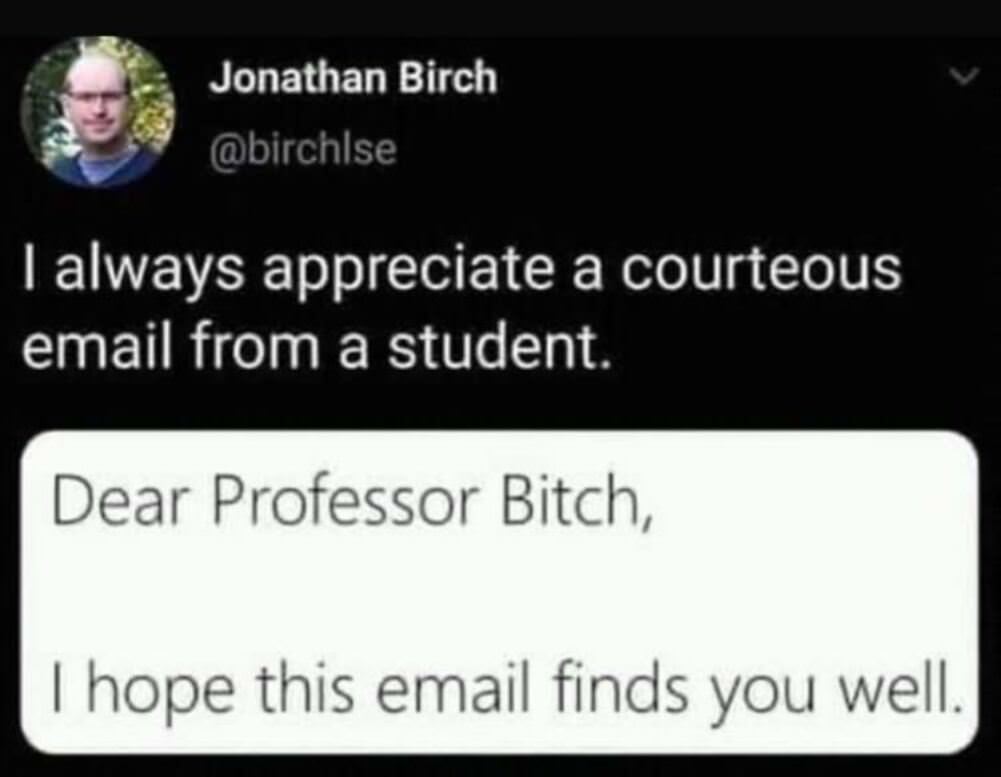
Task: Click the blank area inside the email image
Action: (499, 594)
